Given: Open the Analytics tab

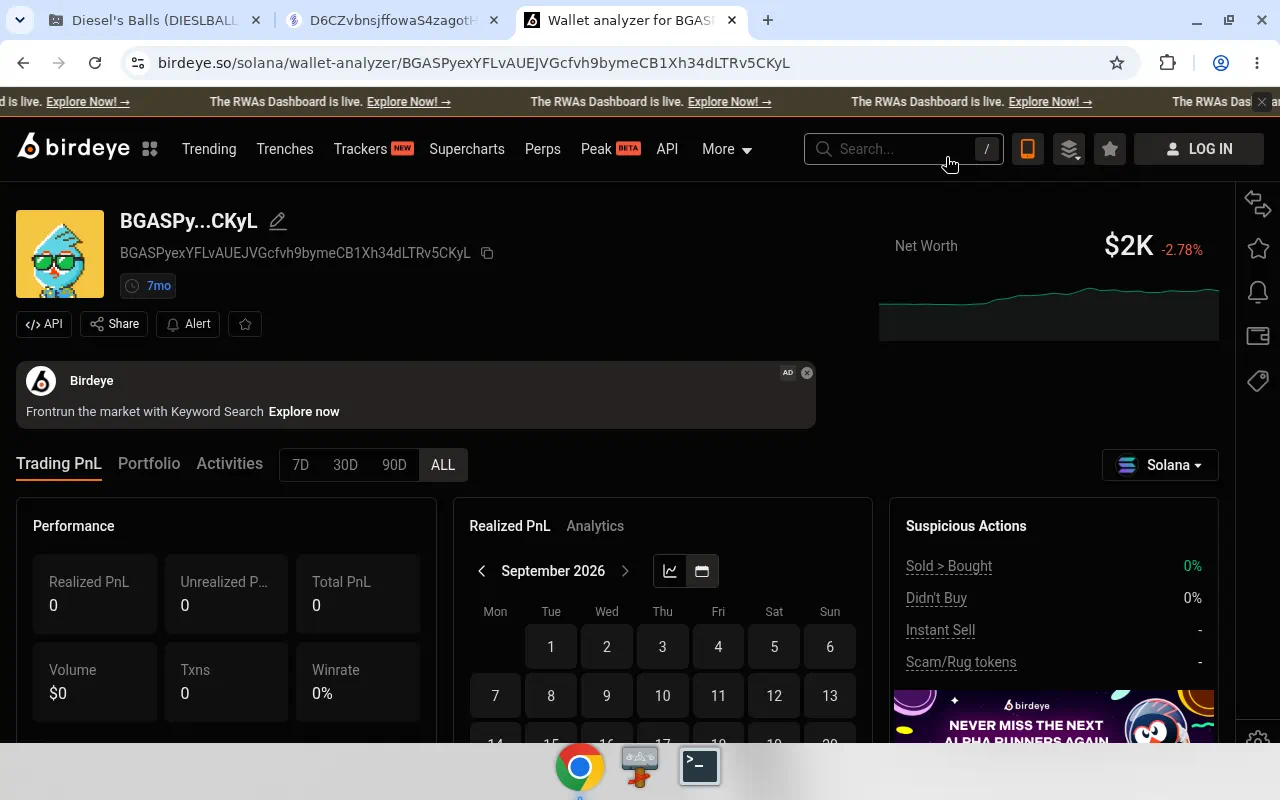Looking at the screenshot, I should tap(595, 526).
